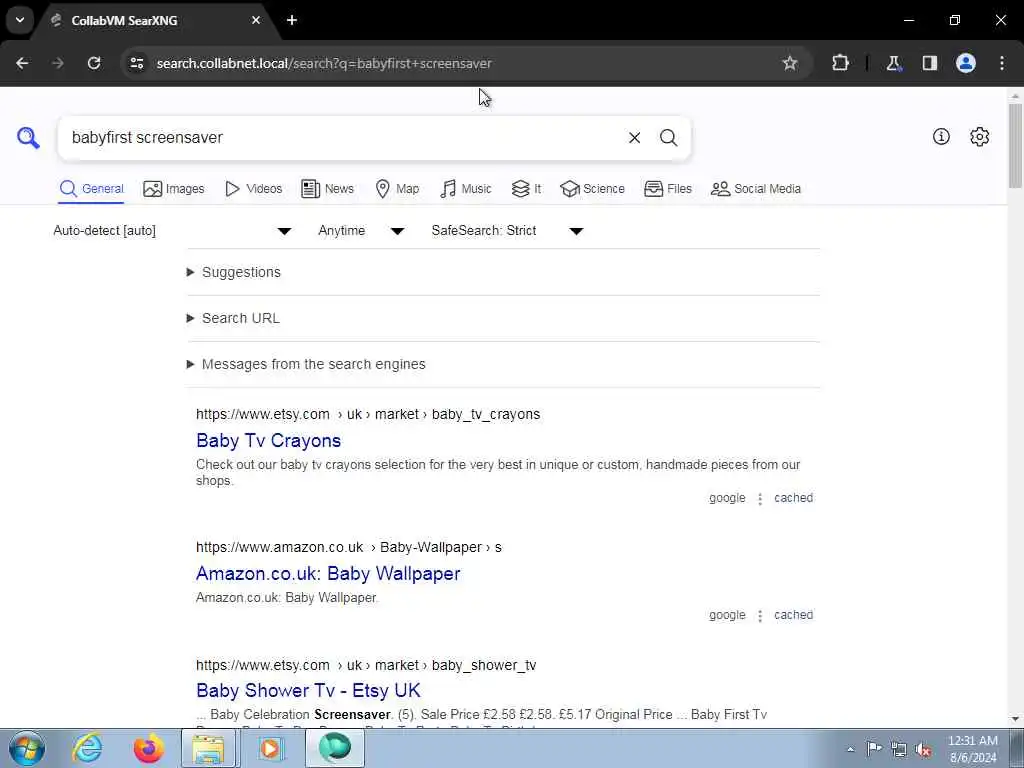The height and width of the screenshot is (768, 1024).
Task: Switch to the Images tab
Action: (x=174, y=189)
